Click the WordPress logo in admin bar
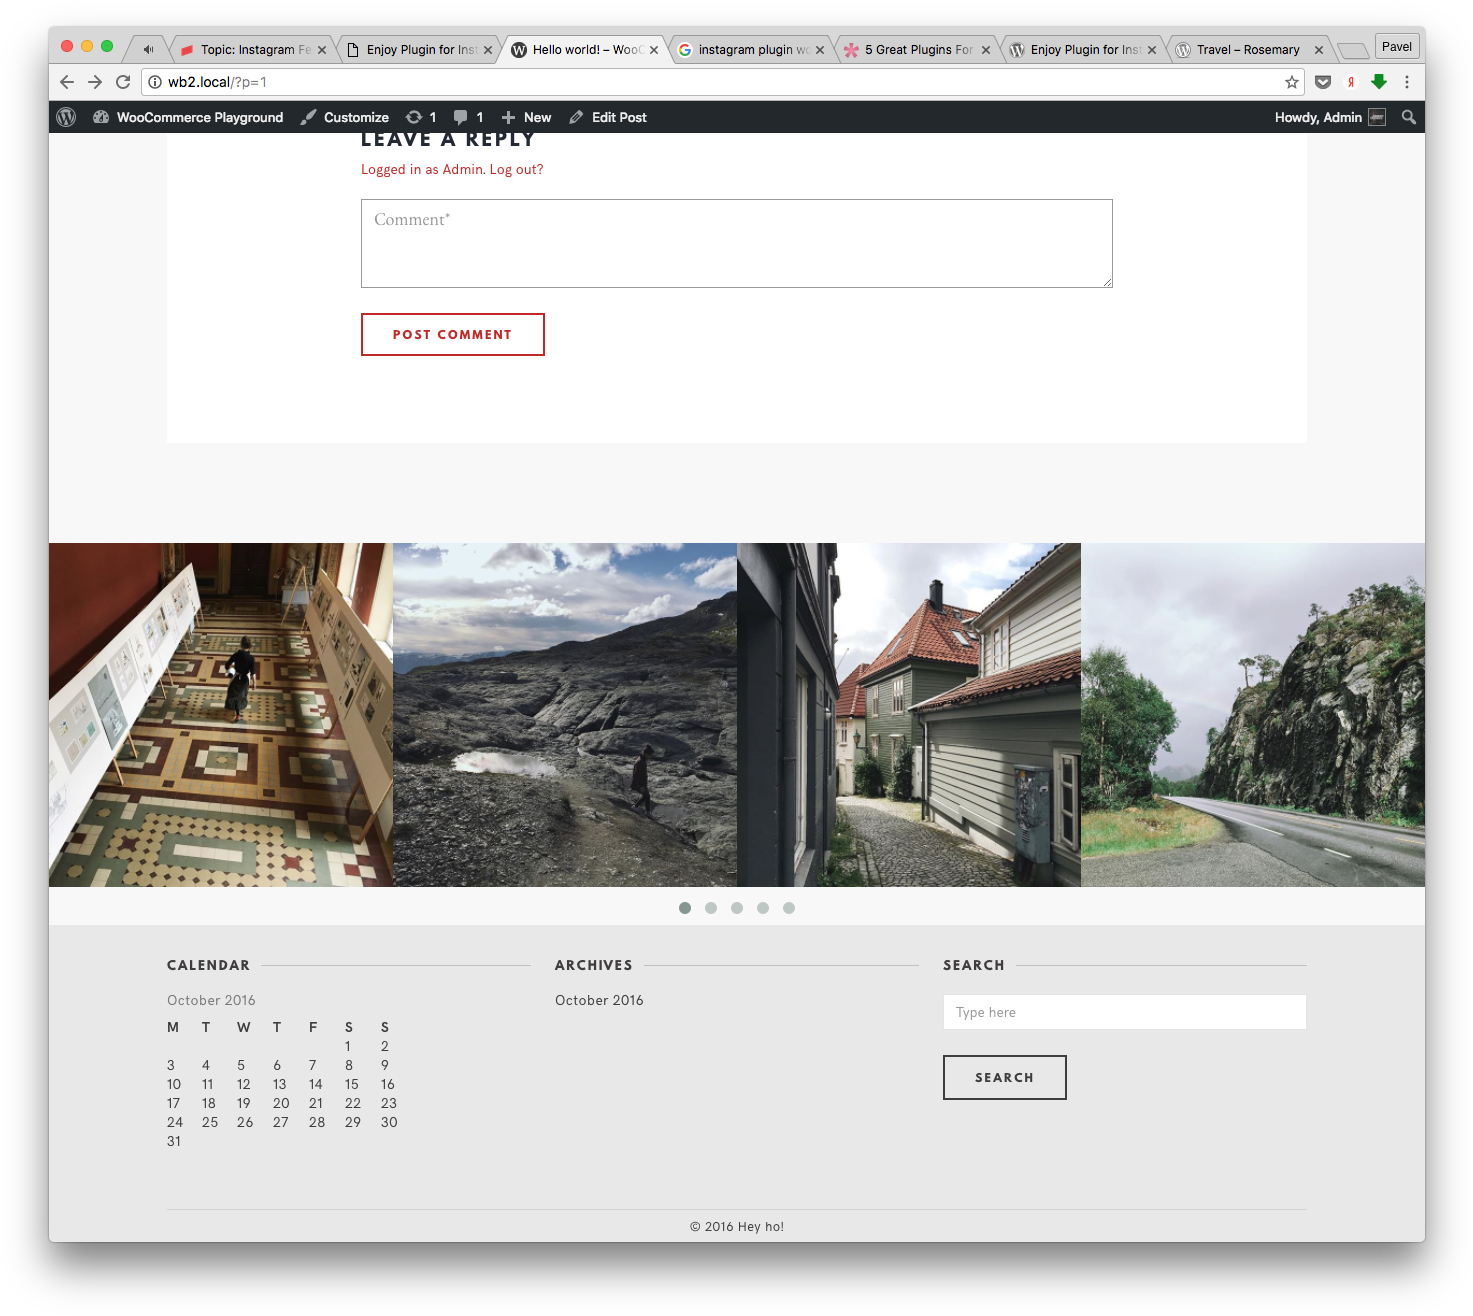The width and height of the screenshot is (1473, 1316). 66,117
